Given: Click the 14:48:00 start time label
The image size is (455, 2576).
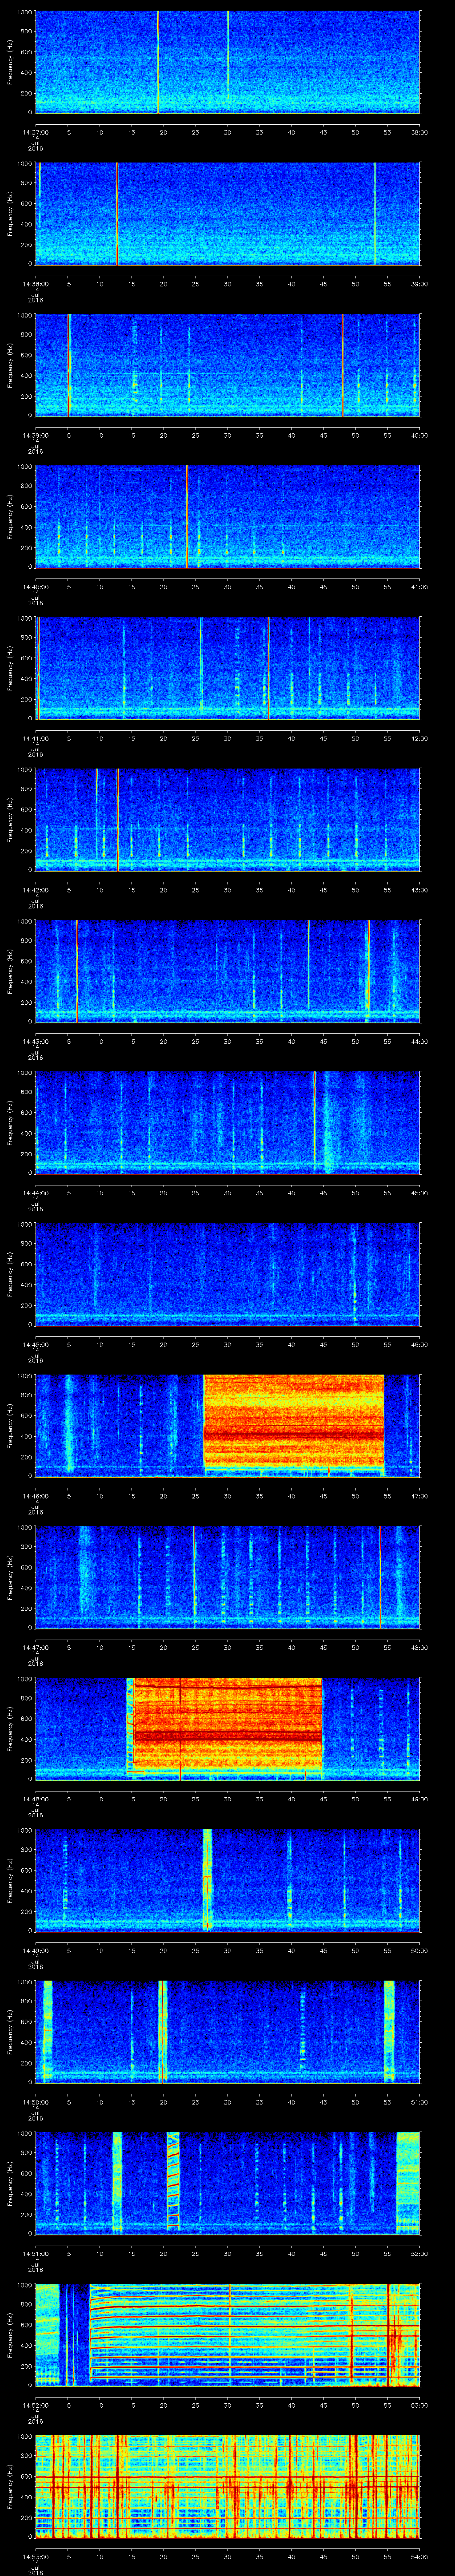Looking at the screenshot, I should tap(36, 1798).
